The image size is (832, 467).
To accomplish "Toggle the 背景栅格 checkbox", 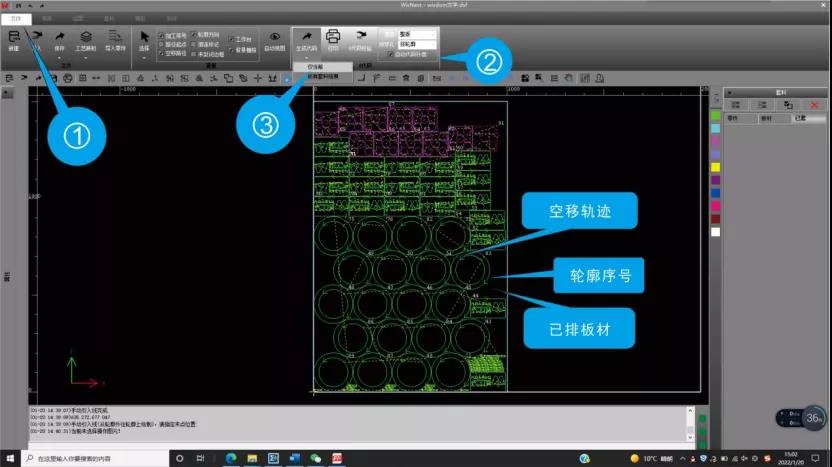I will point(231,50).
